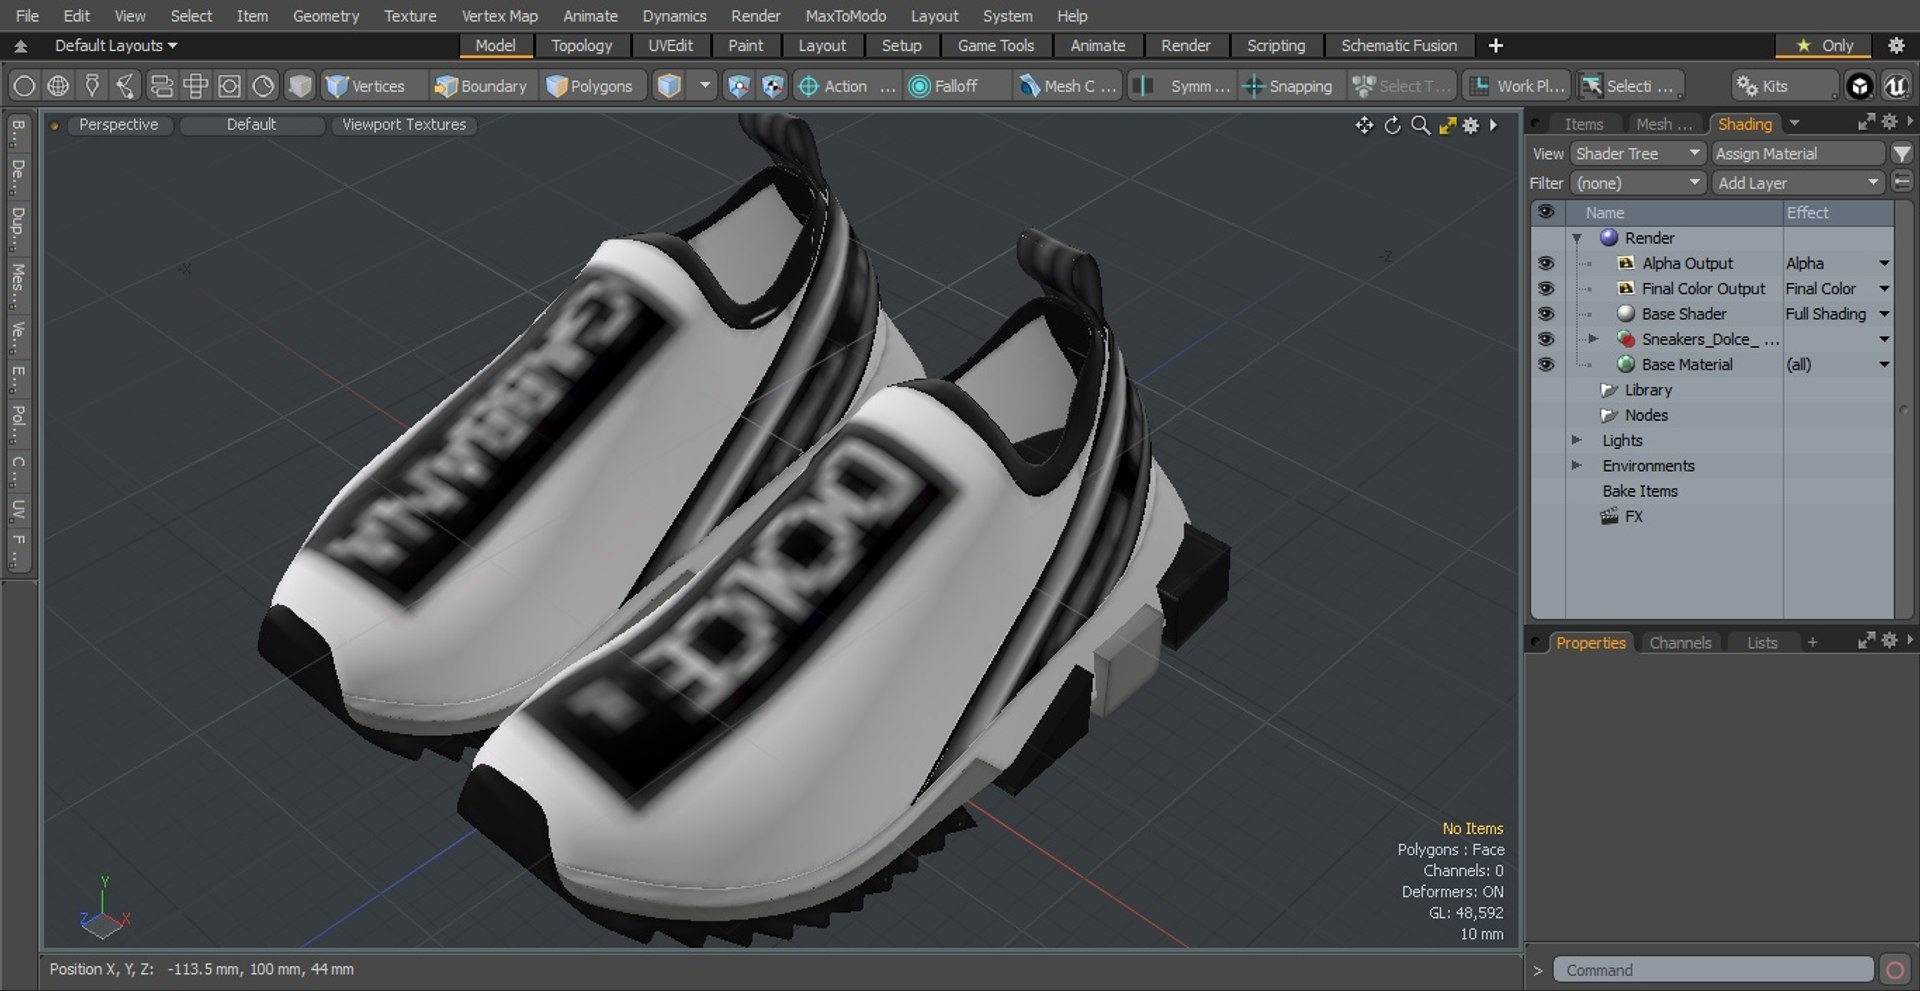
Task: Open the Mesh Constraint button
Action: click(x=1067, y=86)
